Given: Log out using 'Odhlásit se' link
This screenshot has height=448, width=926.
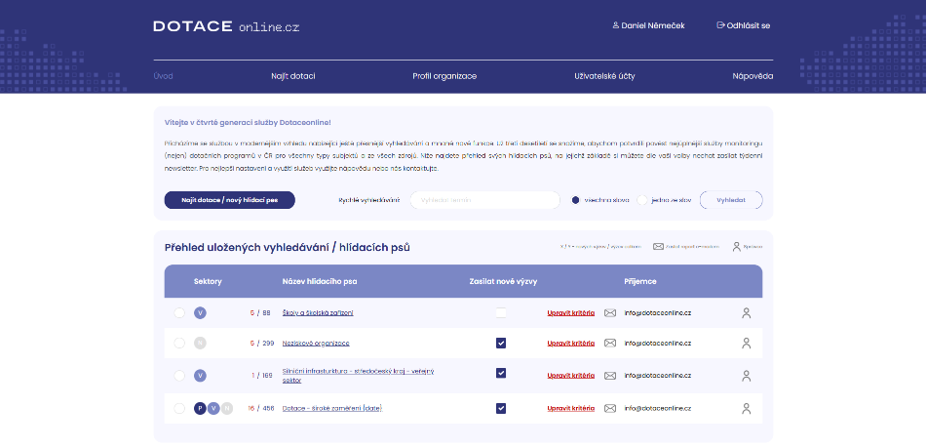Looking at the screenshot, I should pos(743,25).
